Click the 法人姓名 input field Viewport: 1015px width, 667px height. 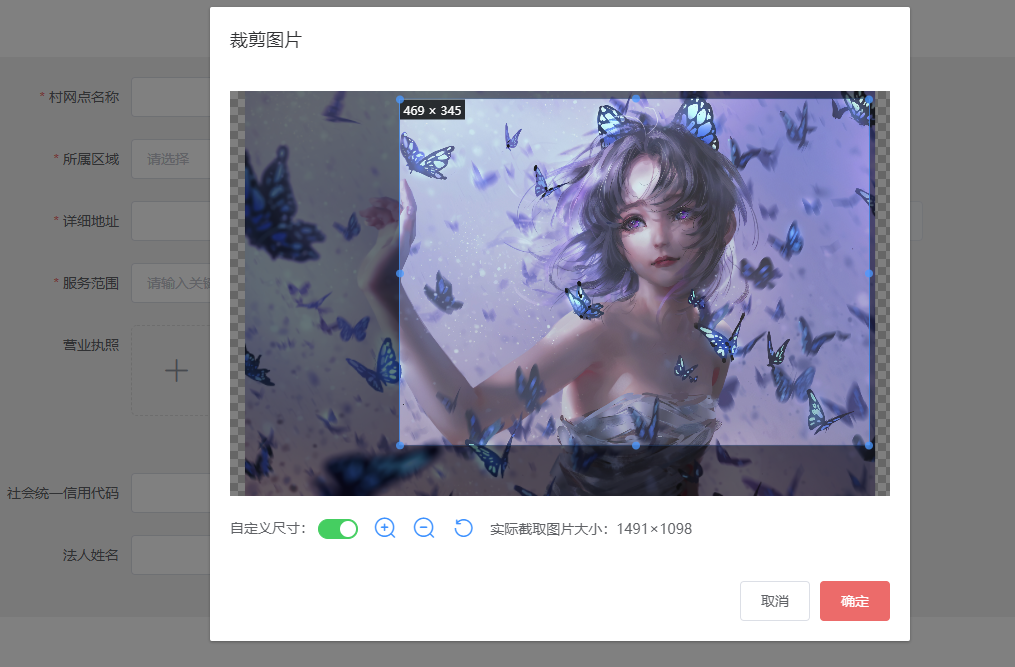(171, 555)
